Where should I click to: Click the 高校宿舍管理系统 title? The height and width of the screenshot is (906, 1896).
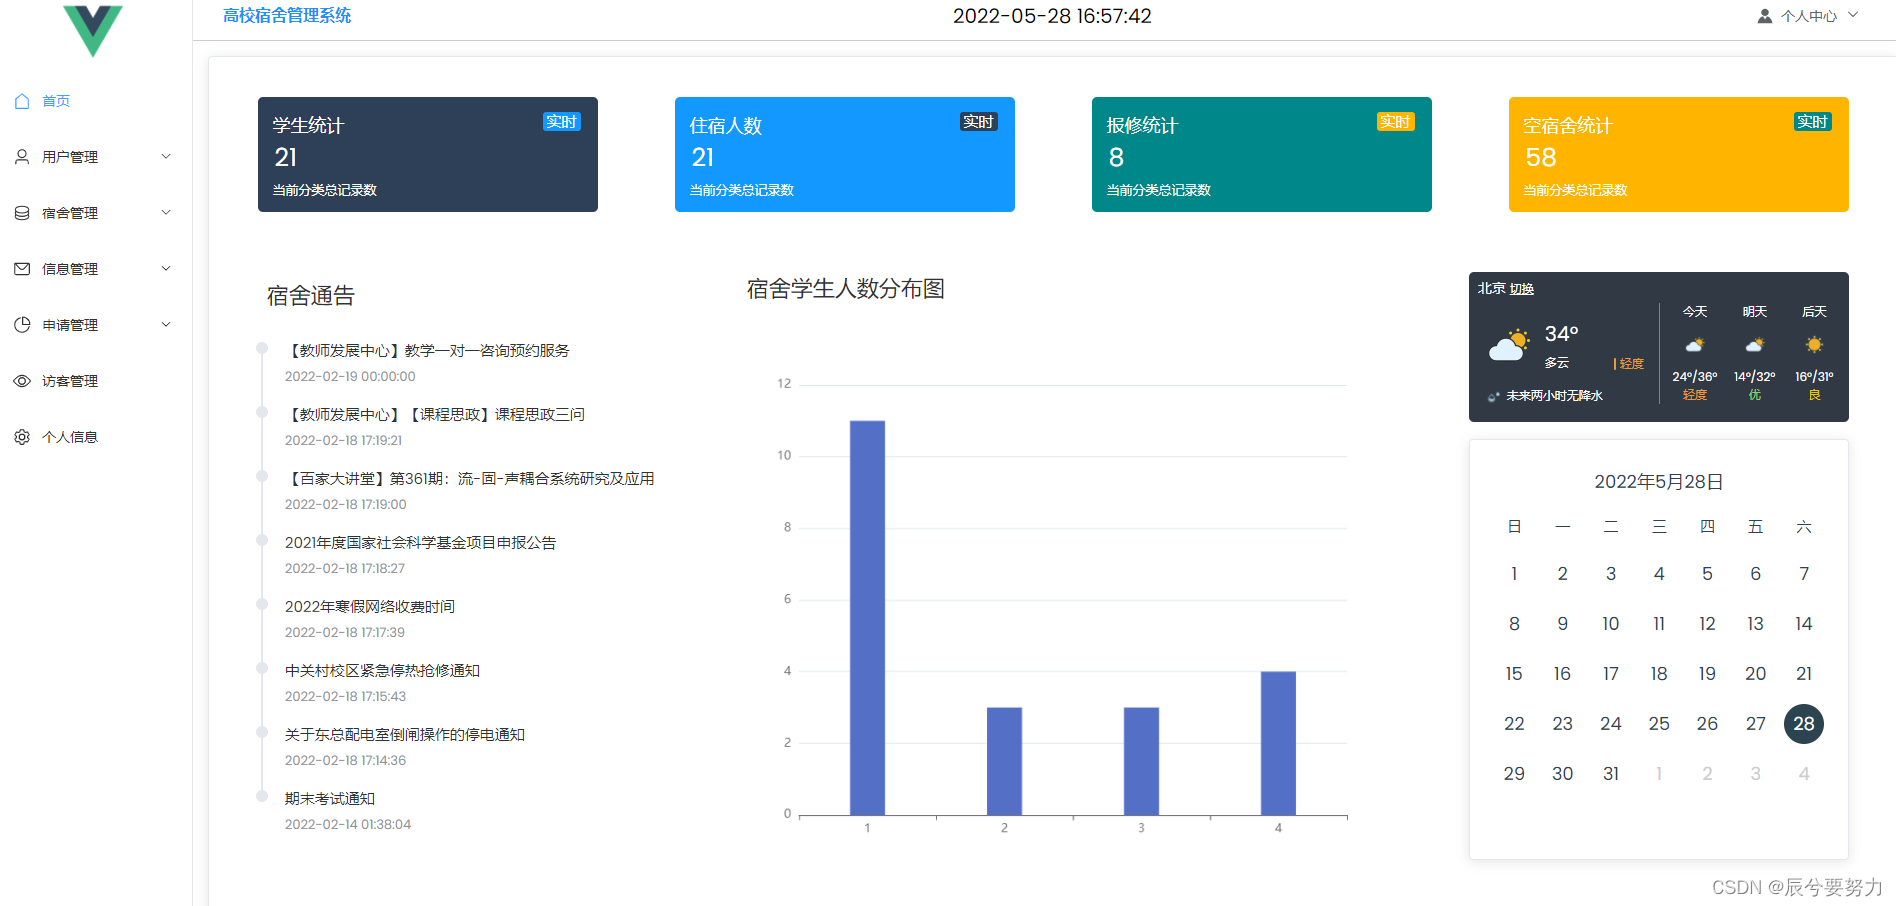(x=286, y=15)
